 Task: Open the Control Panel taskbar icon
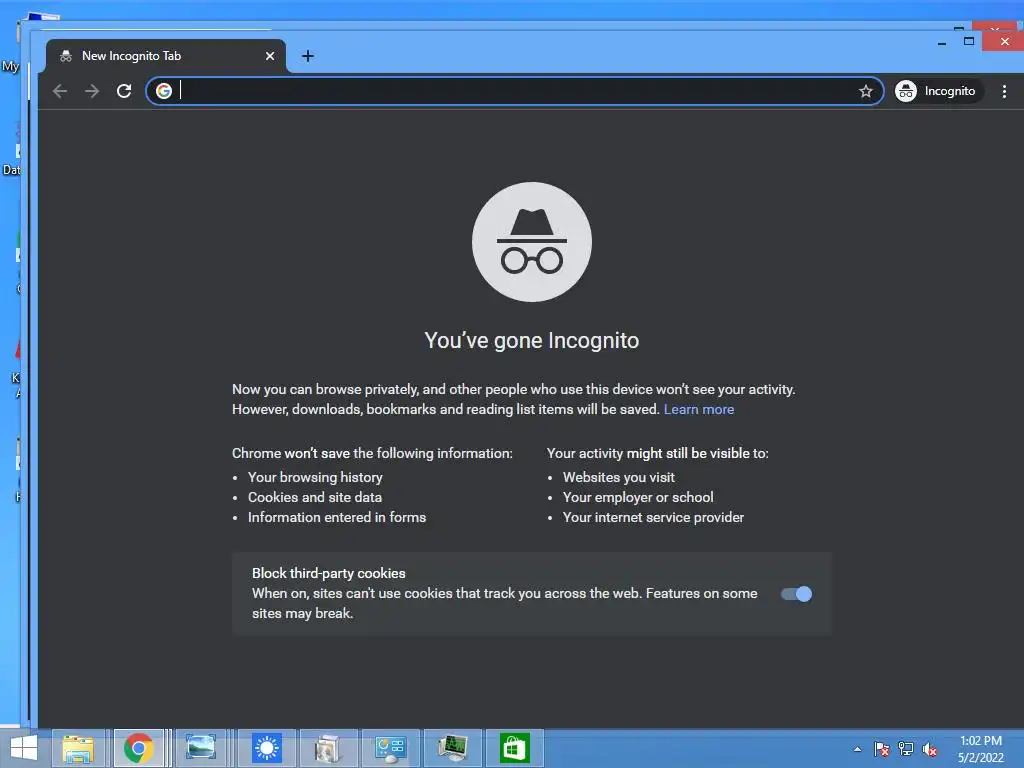coord(391,748)
